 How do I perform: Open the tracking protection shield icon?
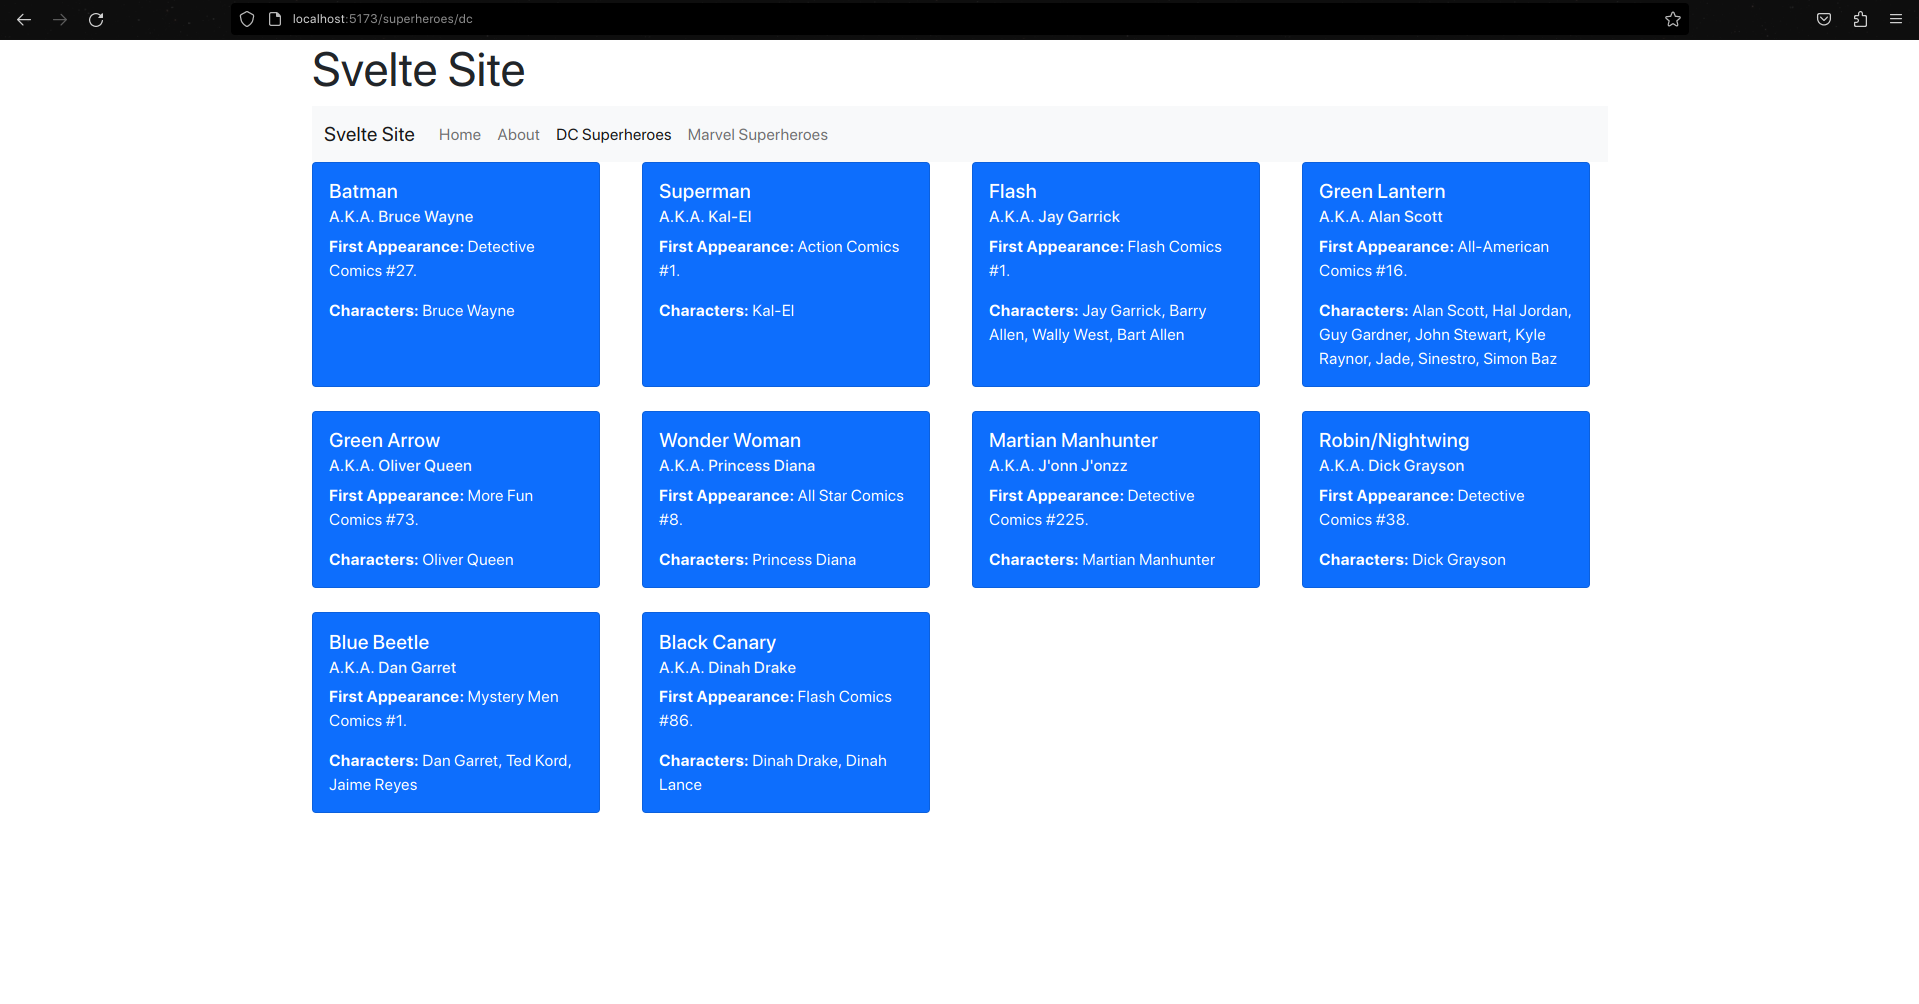tap(247, 19)
